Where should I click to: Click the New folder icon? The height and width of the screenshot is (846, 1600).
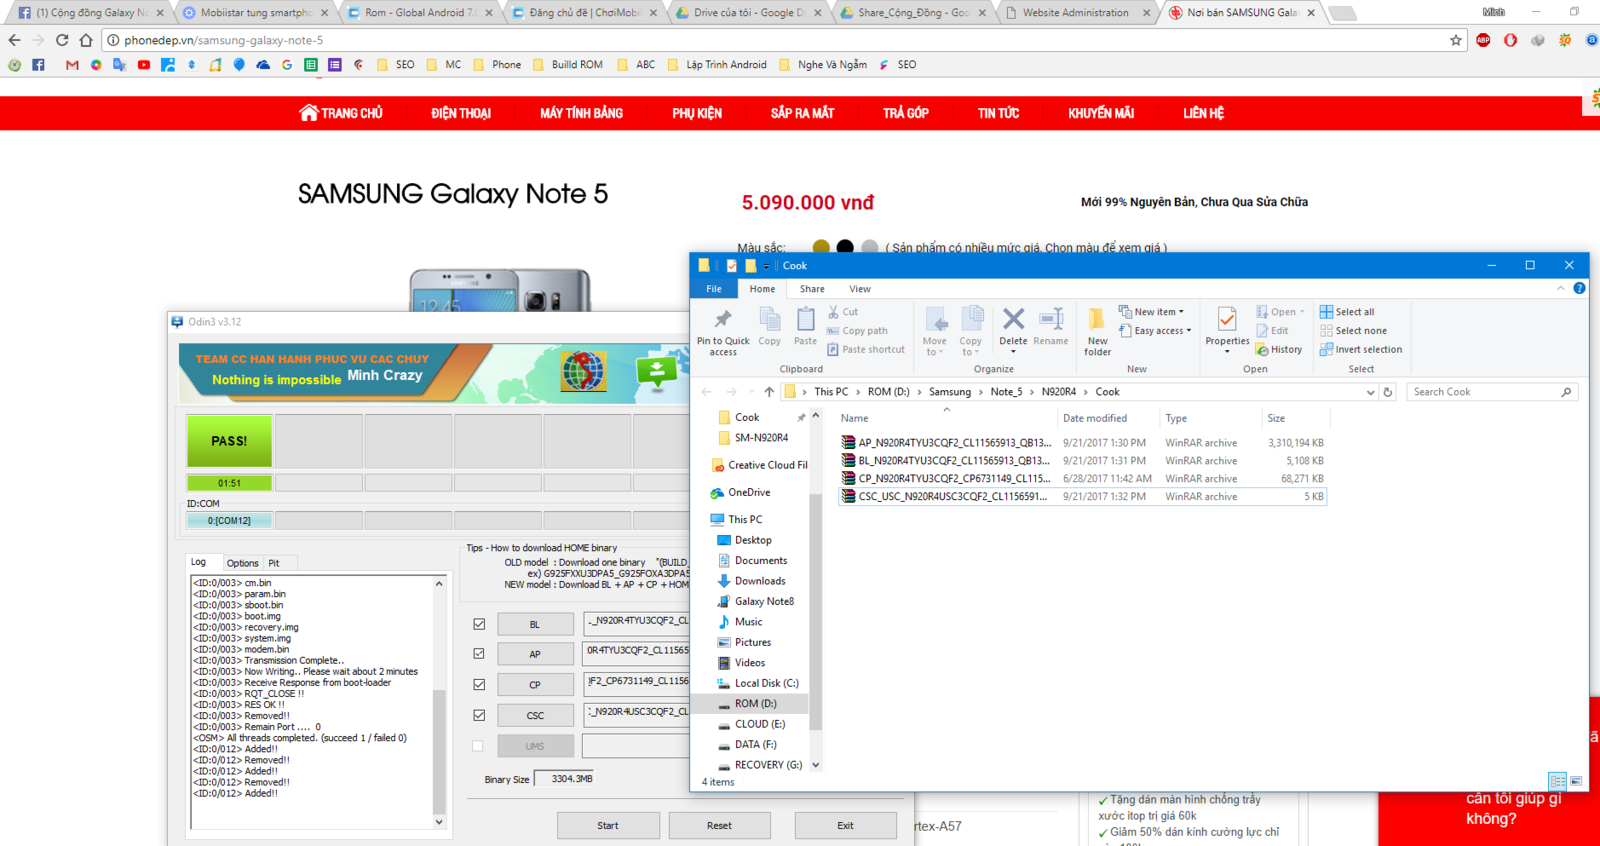pos(1097,331)
